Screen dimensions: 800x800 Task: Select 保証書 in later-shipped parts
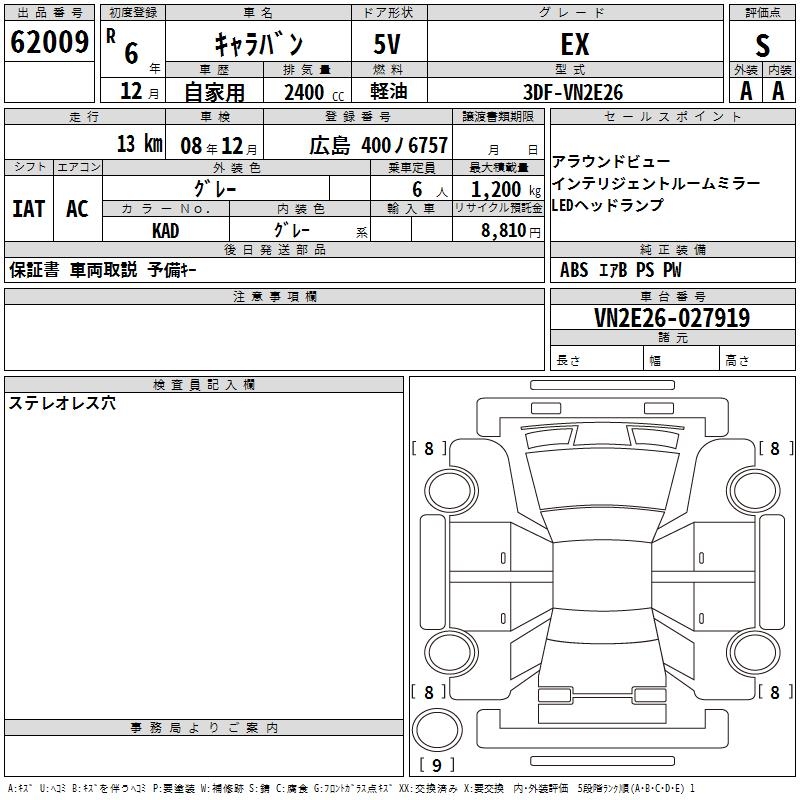click(34, 269)
